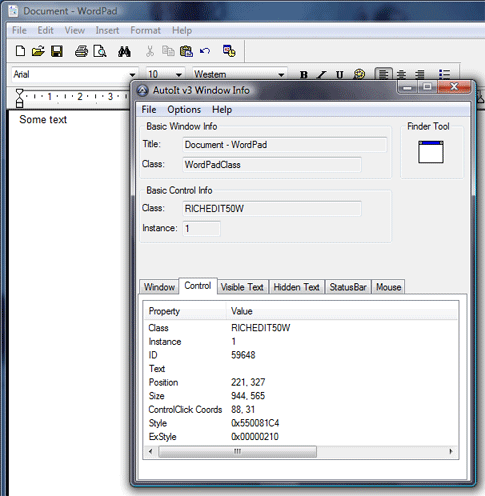Close the AutoIt v3 Window Info window
This screenshot has width=485, height=496.
pyautogui.click(x=454, y=87)
